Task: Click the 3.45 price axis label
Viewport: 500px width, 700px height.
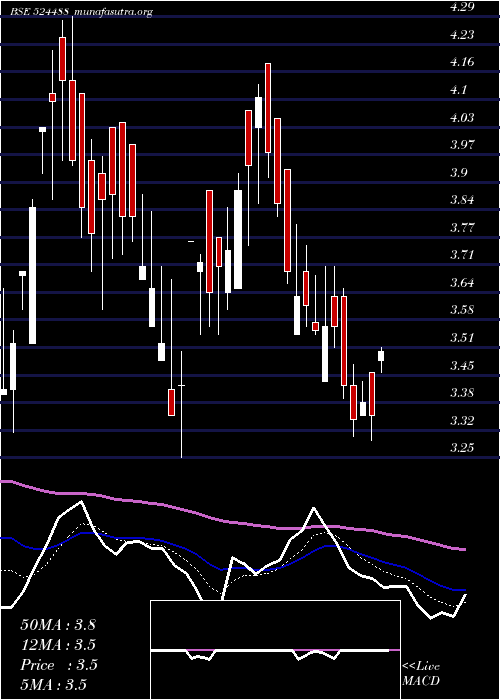Action: [x=463, y=366]
